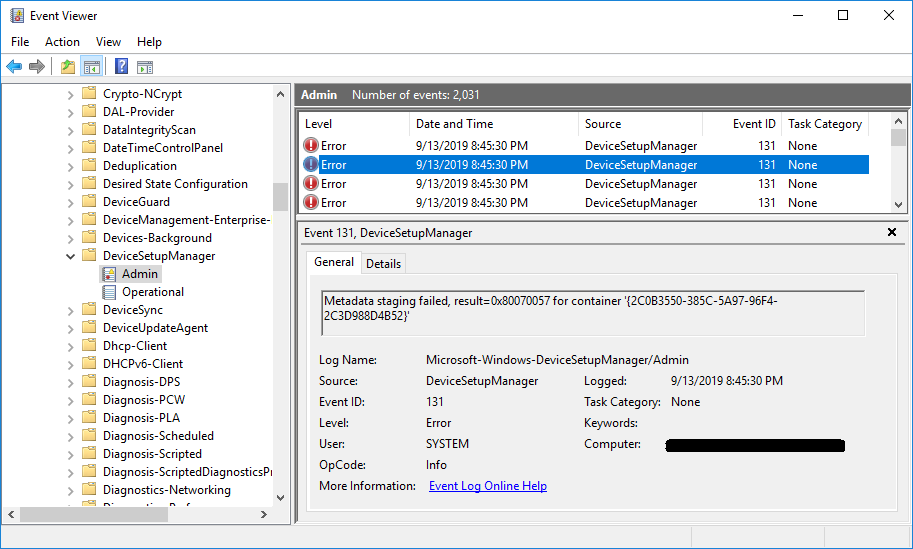Click the Diagnosis-PLA folder icon
Viewport: 913px width, 549px height.
[x=89, y=417]
